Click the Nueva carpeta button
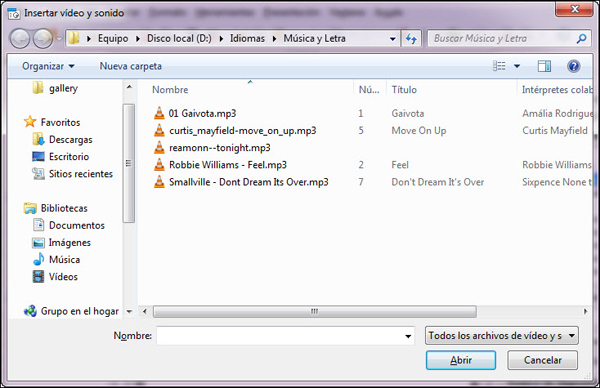600x388 pixels. tap(130, 66)
